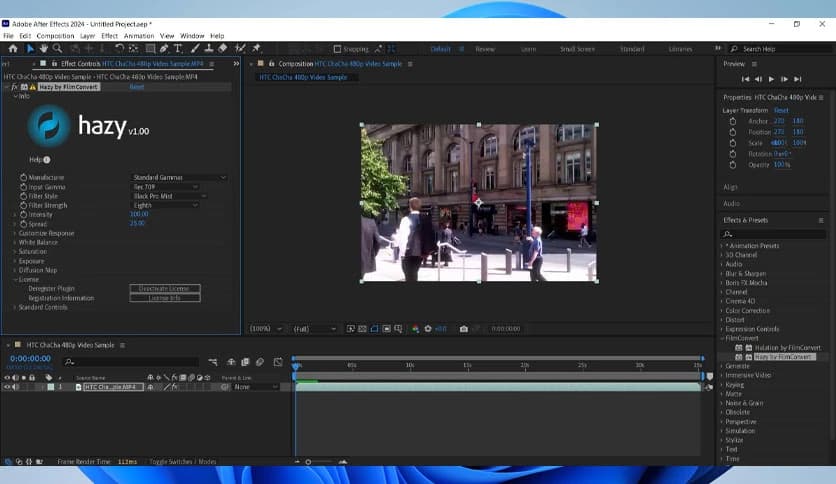The width and height of the screenshot is (836, 484).
Task: Select the Type text tool
Action: coord(178,49)
